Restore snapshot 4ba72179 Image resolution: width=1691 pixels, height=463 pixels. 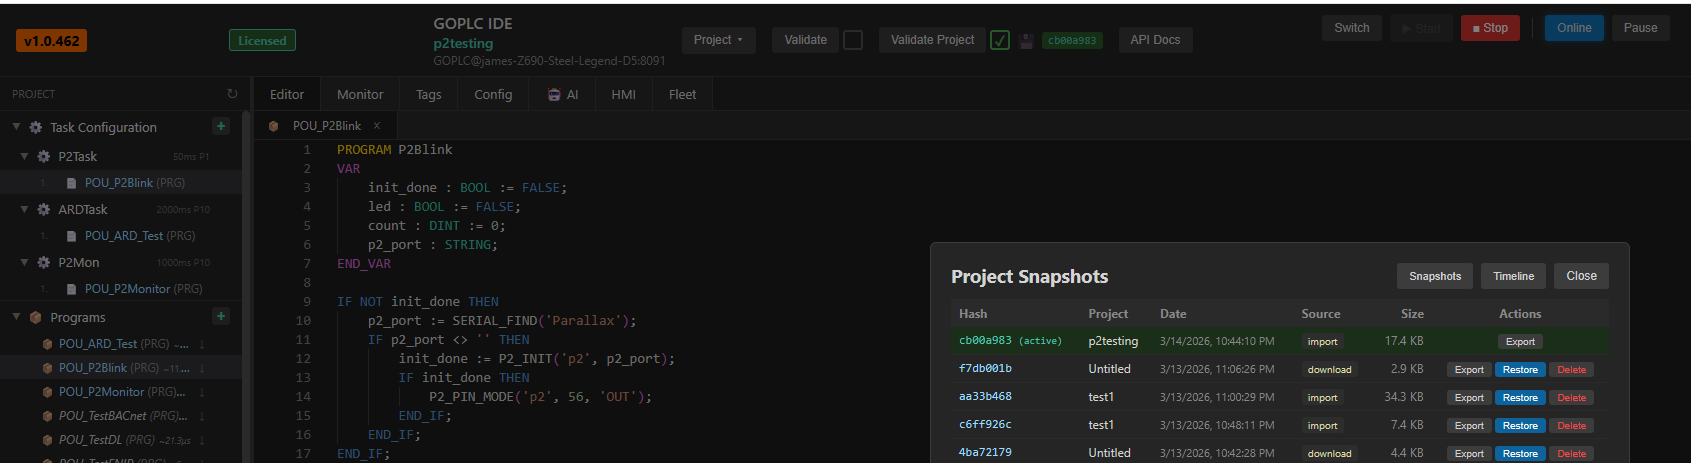pos(1520,453)
